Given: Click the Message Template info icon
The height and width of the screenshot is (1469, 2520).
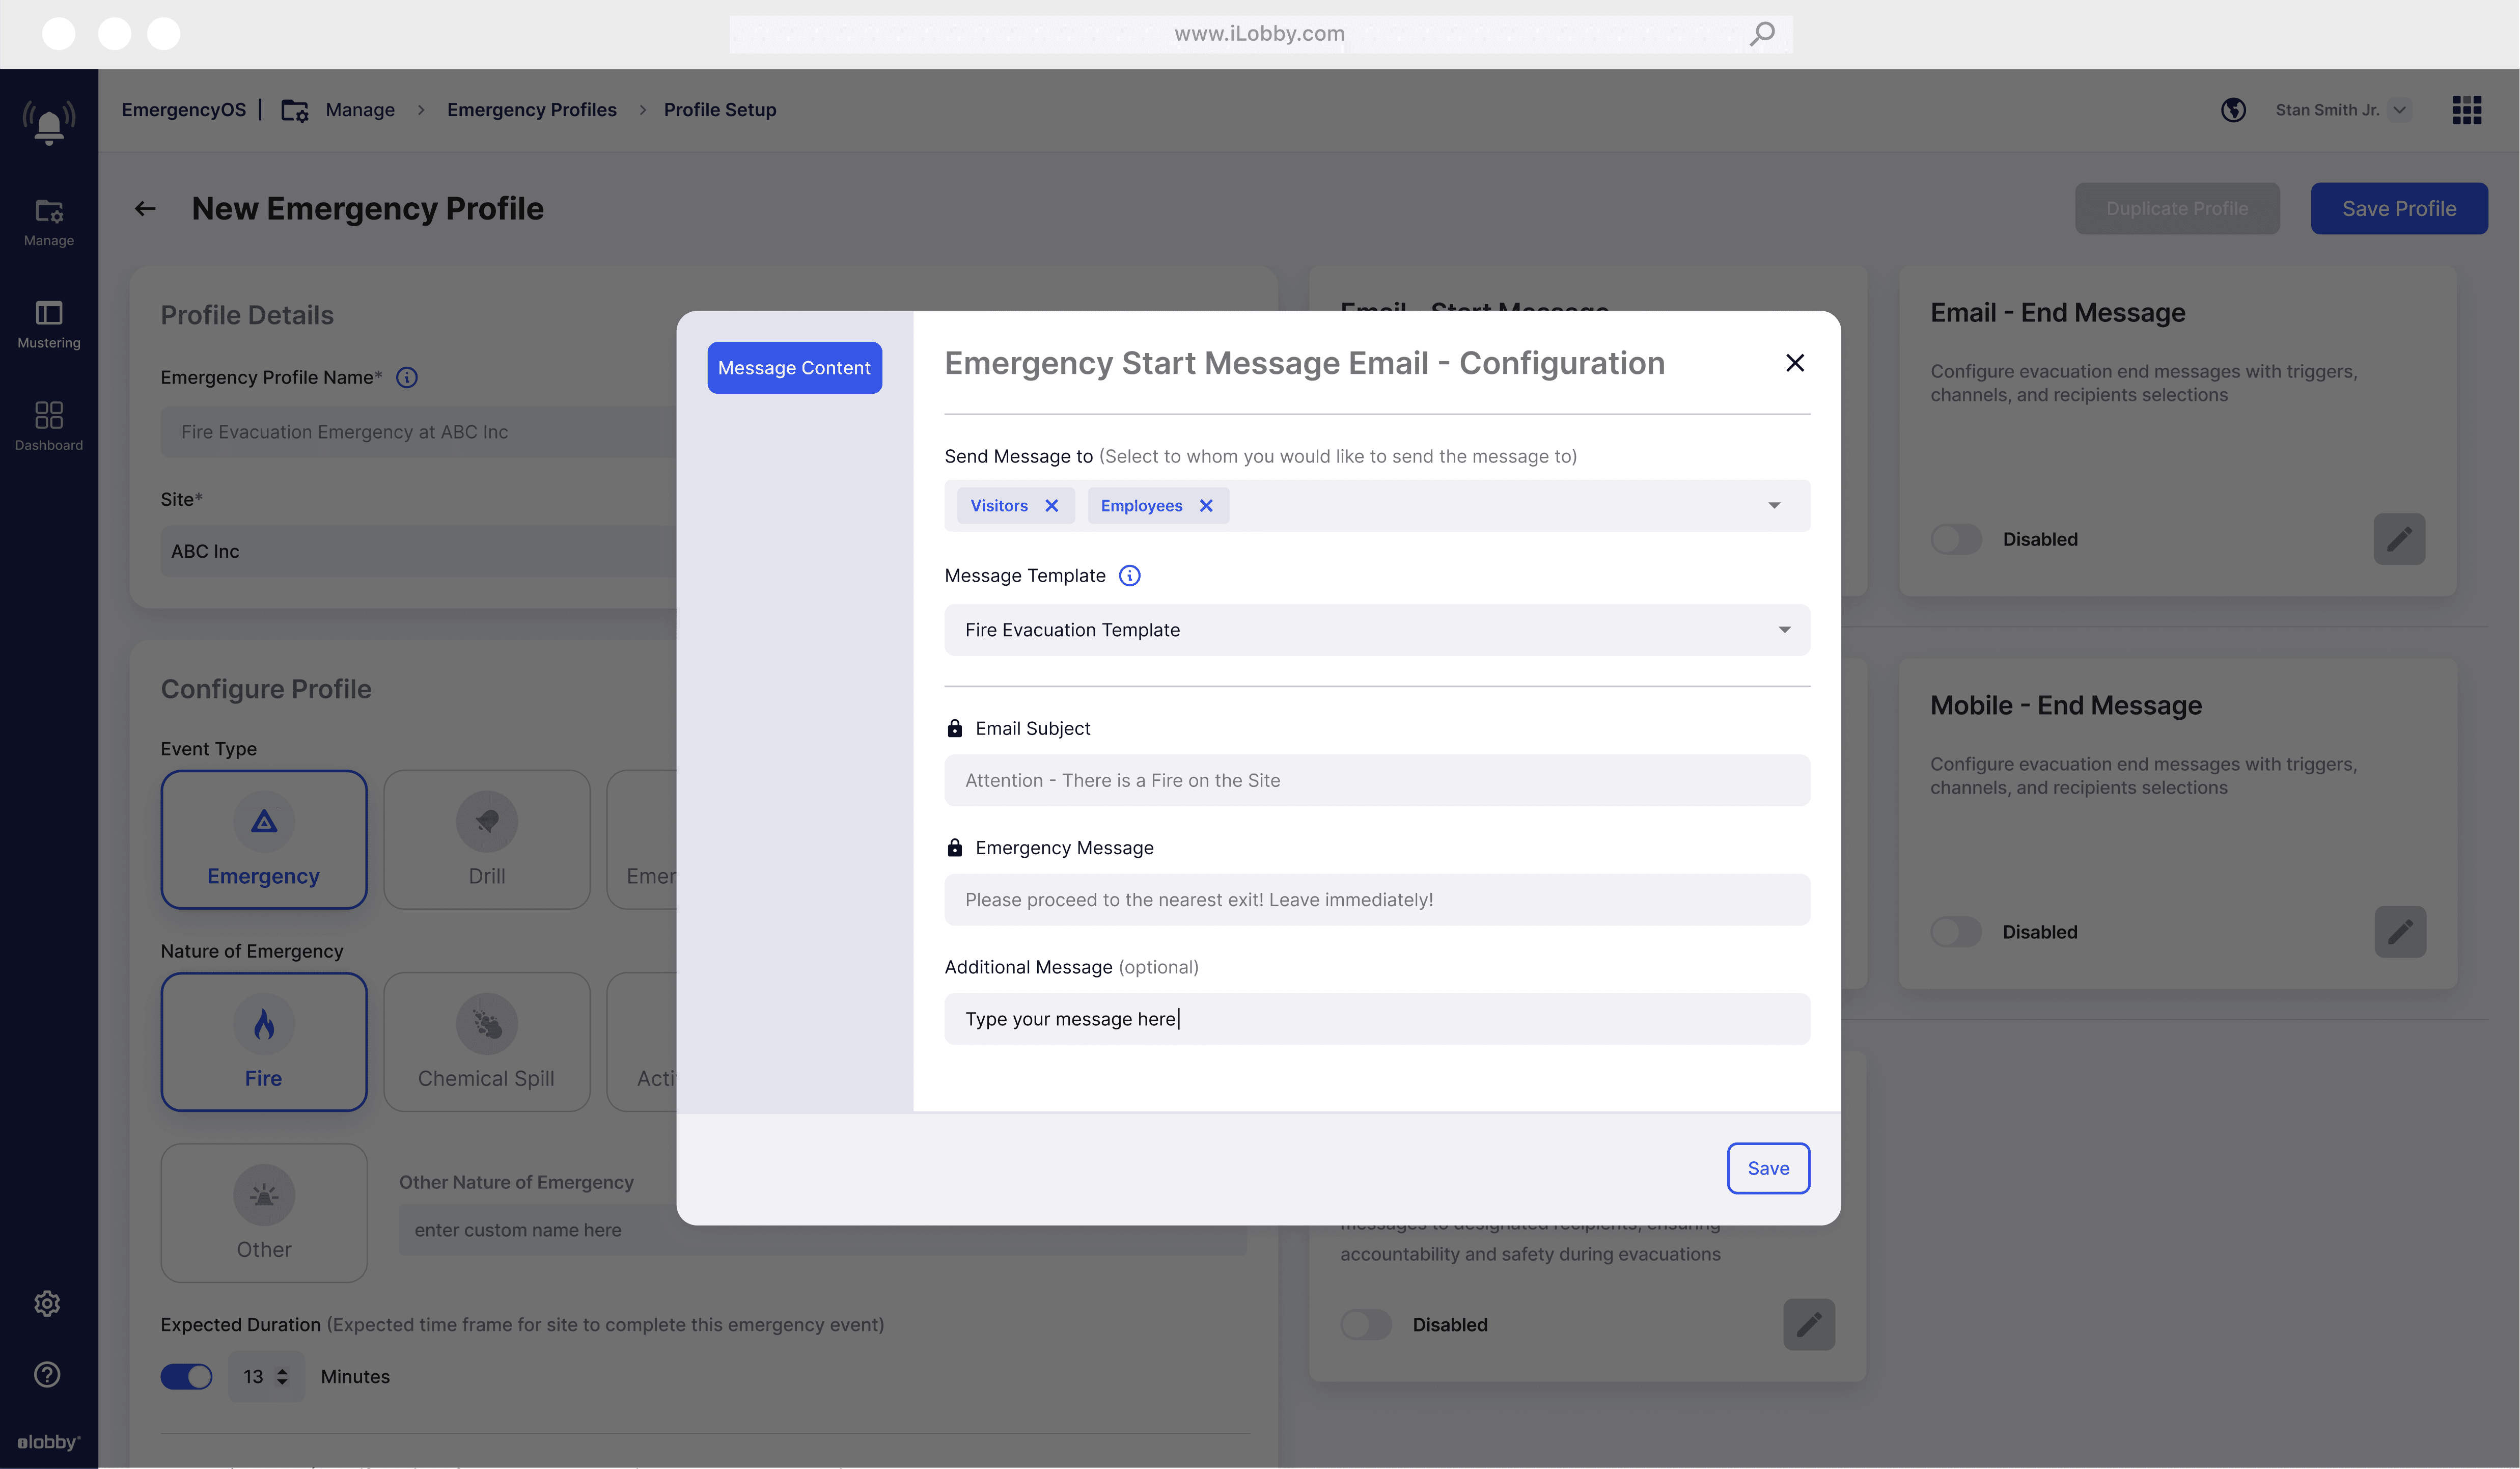Looking at the screenshot, I should (1129, 575).
